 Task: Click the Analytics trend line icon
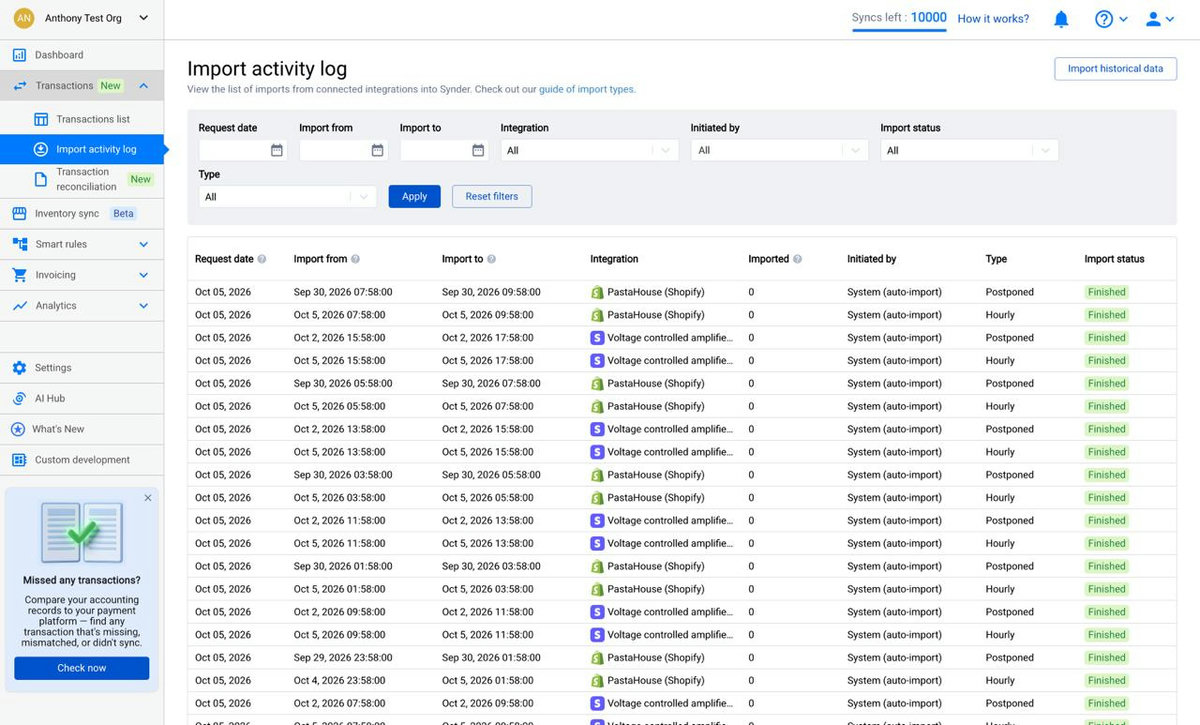pos(19,306)
